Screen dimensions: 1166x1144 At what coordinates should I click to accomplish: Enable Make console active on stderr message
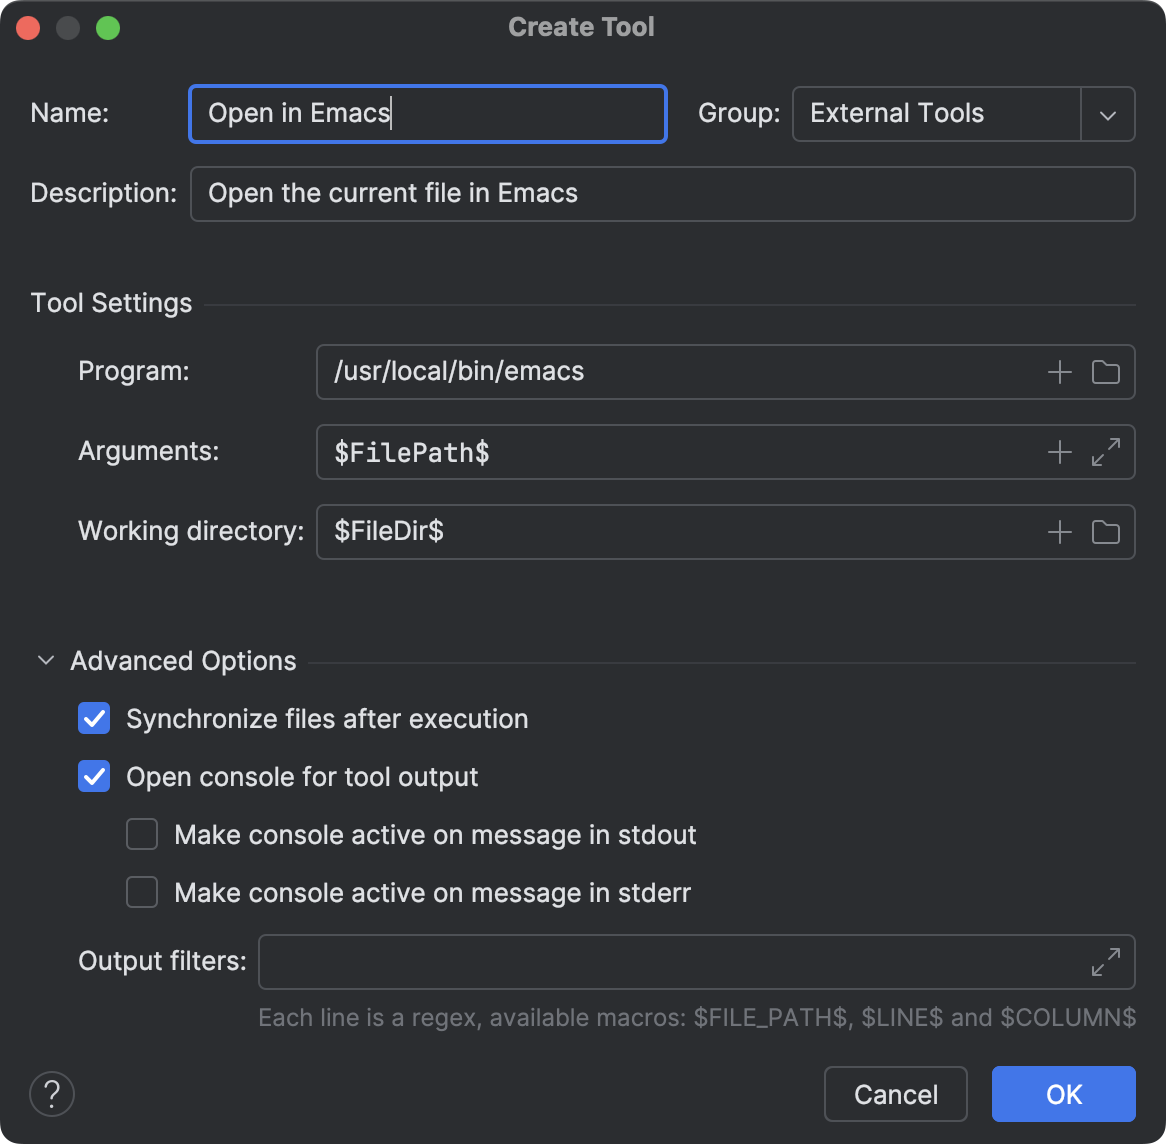tap(141, 892)
